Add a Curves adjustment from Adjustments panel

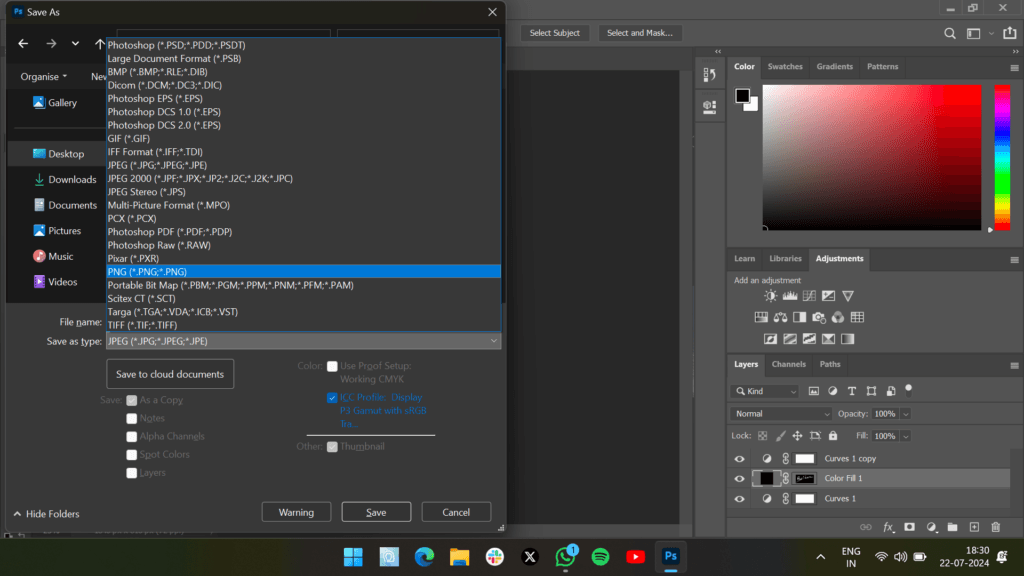[809, 296]
